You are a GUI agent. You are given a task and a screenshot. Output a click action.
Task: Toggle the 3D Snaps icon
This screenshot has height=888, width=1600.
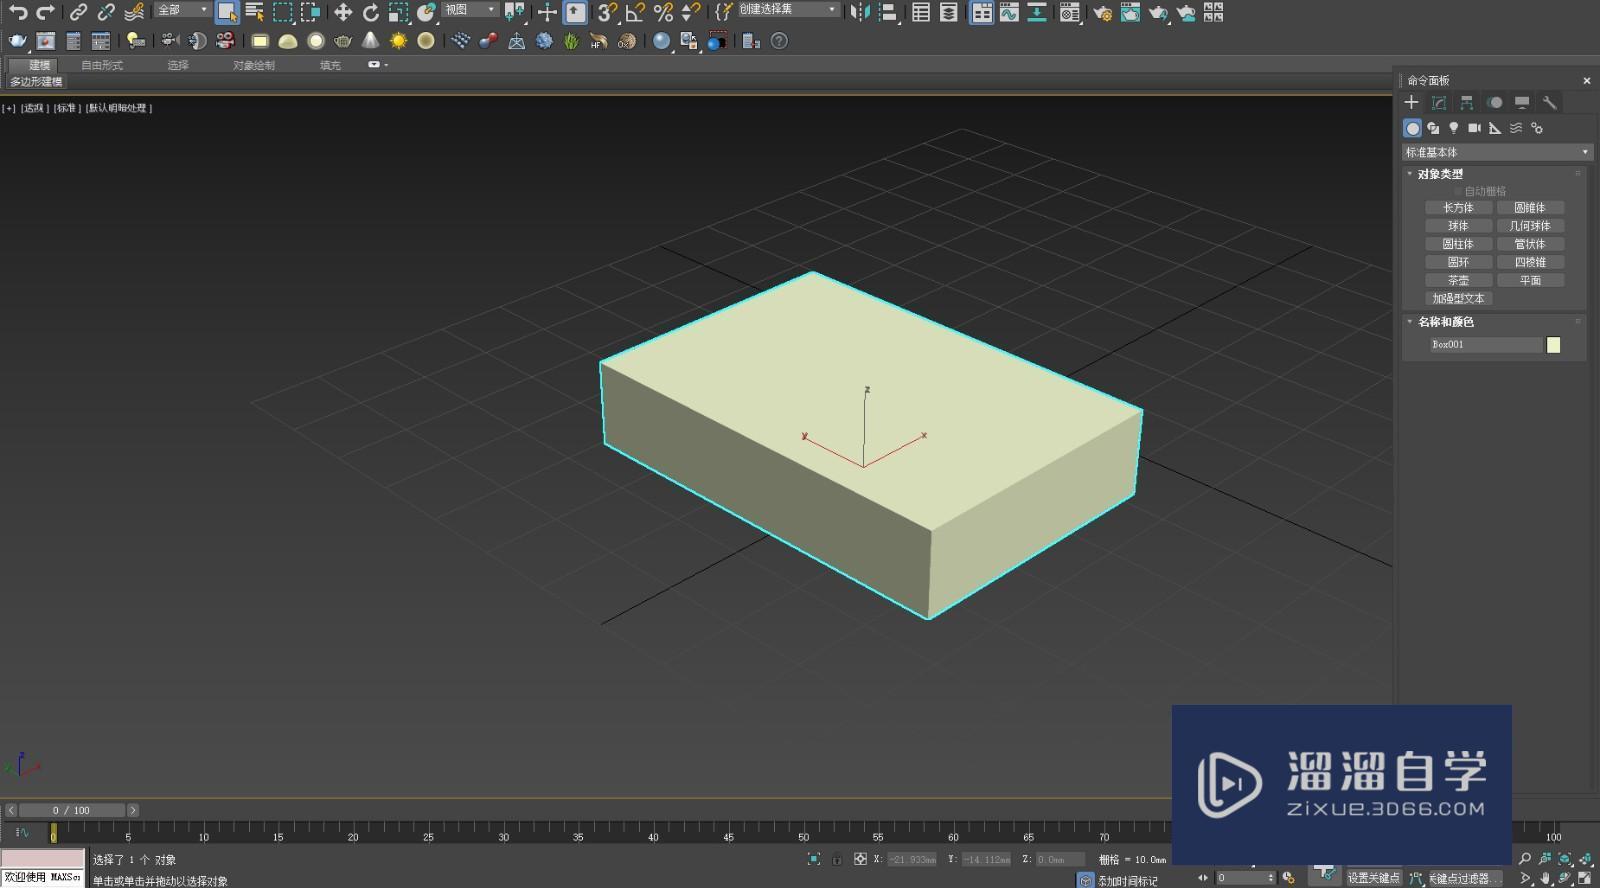pos(606,12)
